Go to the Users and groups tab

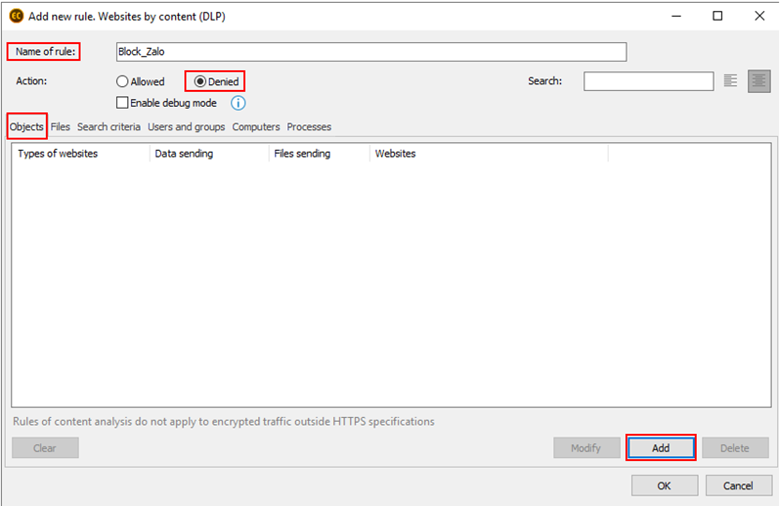[186, 127]
